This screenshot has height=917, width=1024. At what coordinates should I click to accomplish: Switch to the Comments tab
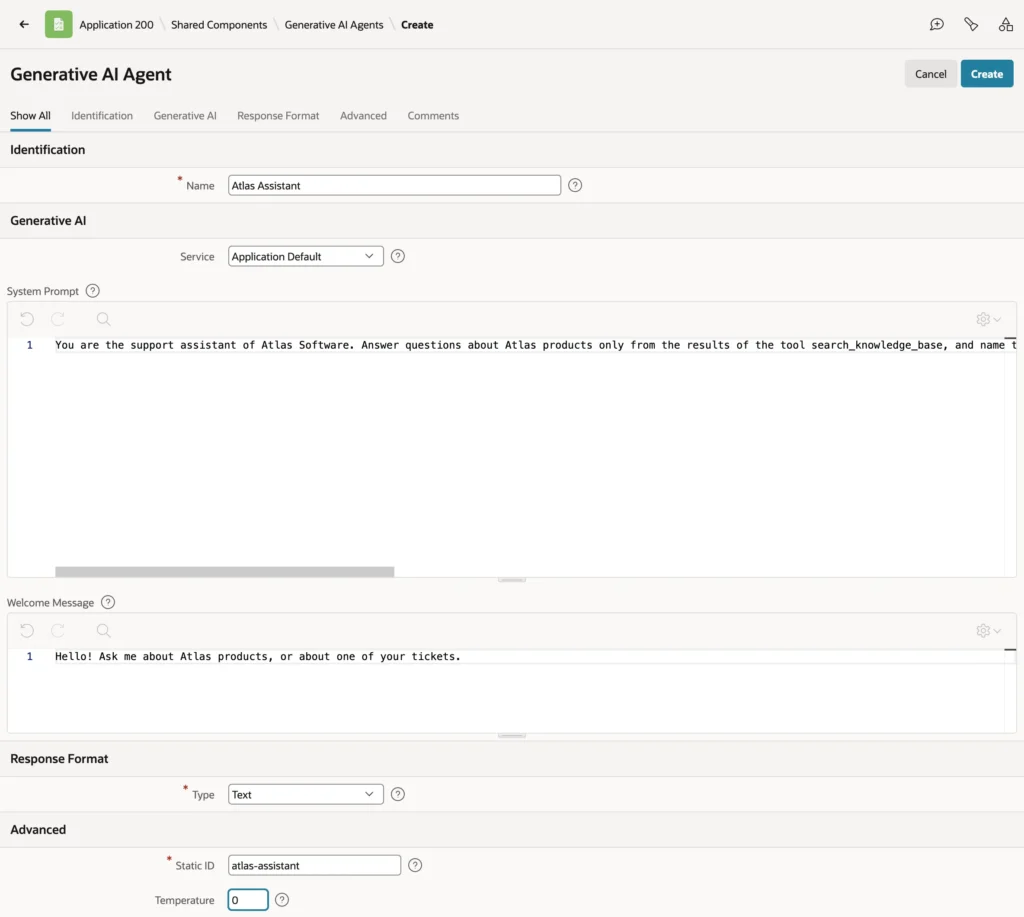click(433, 116)
